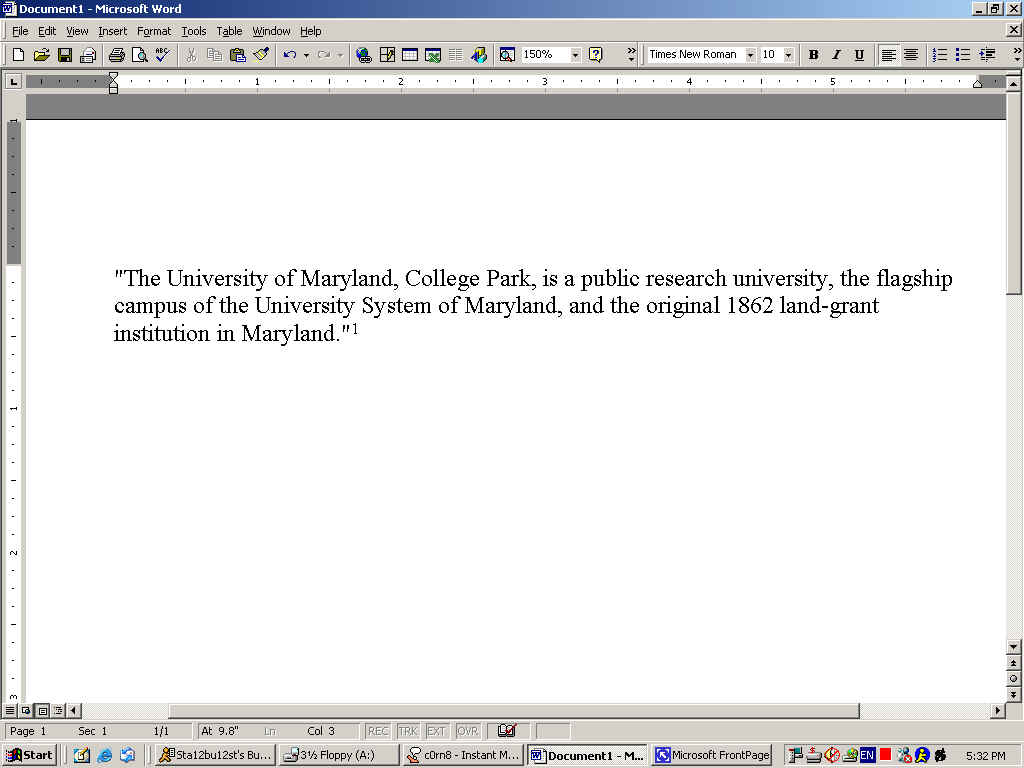Click the Bulleted list icon

click(962, 55)
